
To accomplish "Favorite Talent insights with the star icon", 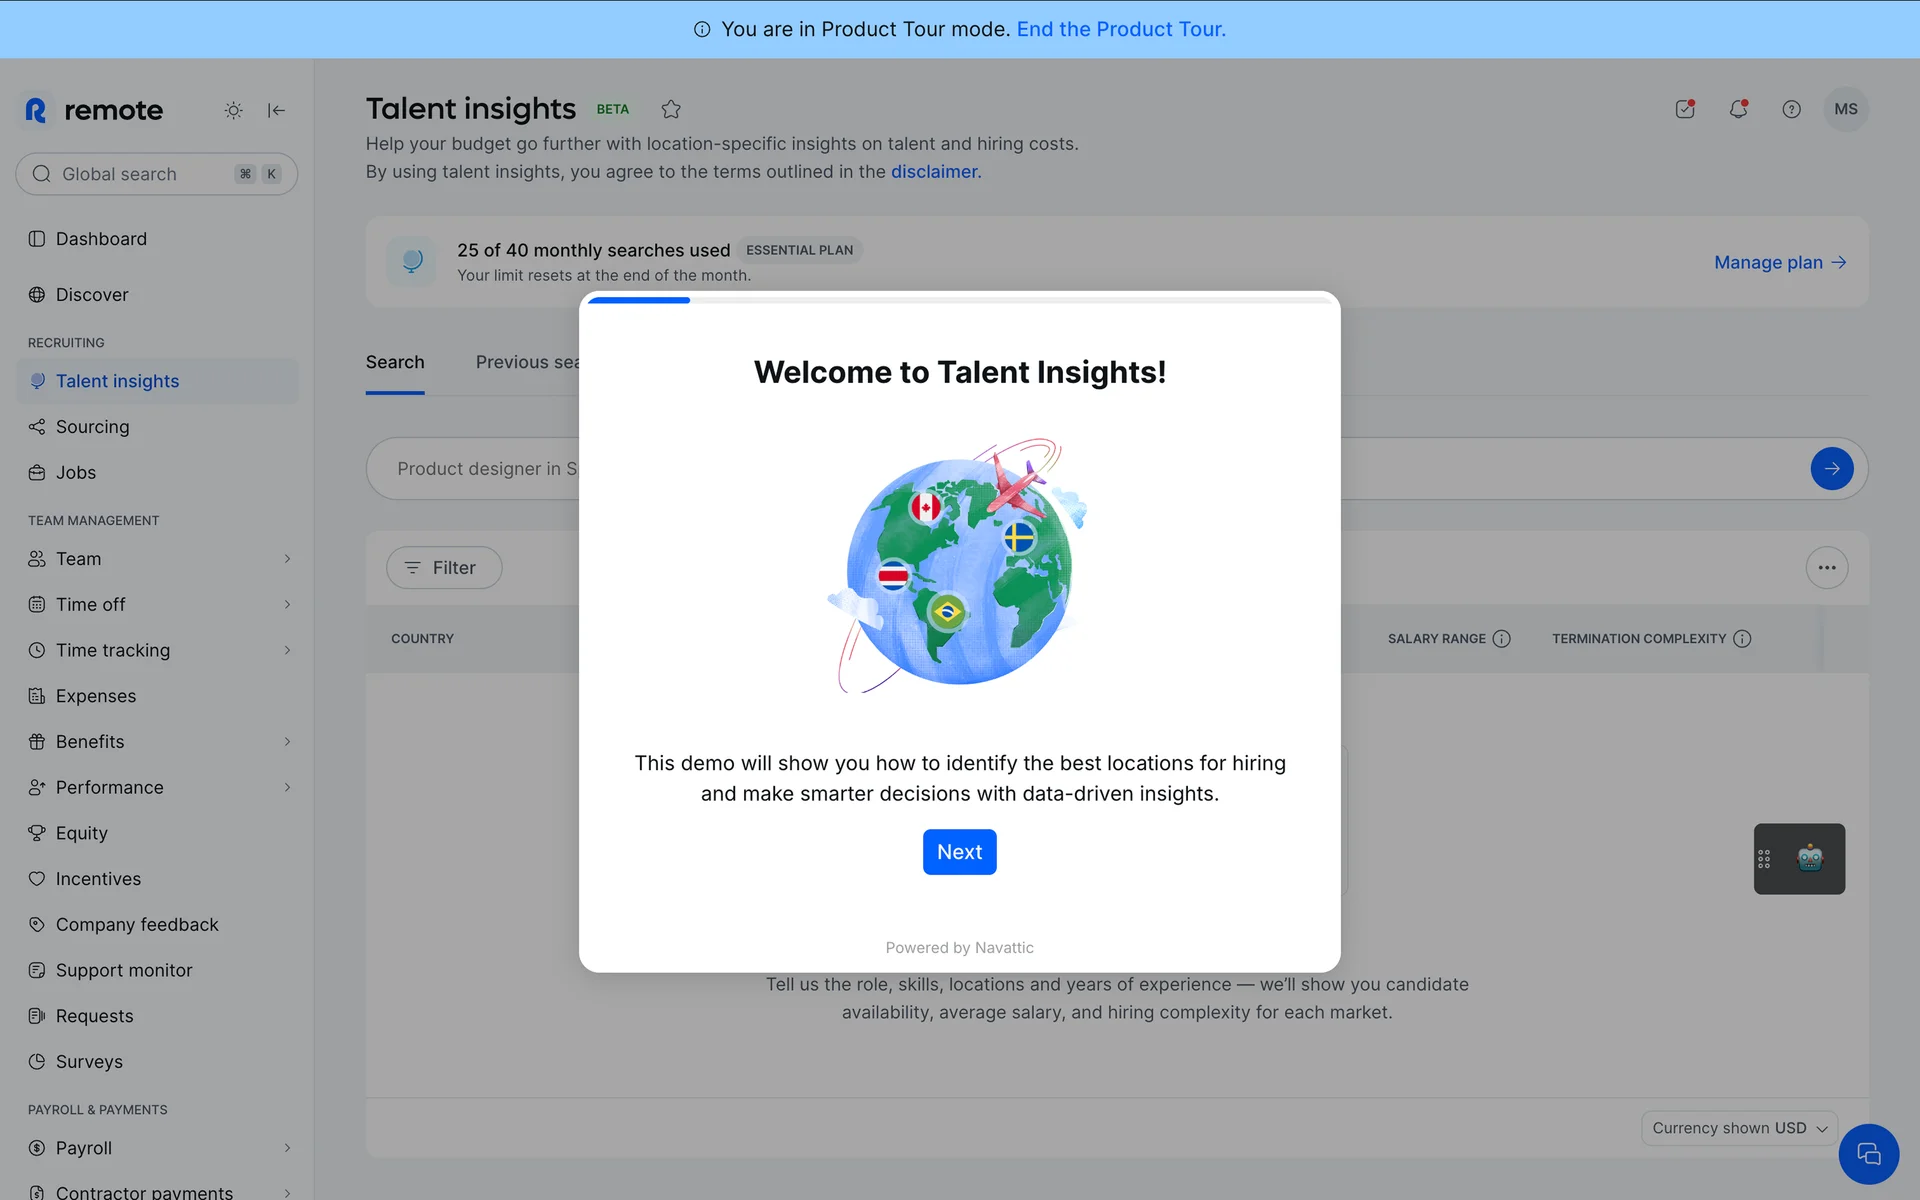I will coord(671,109).
